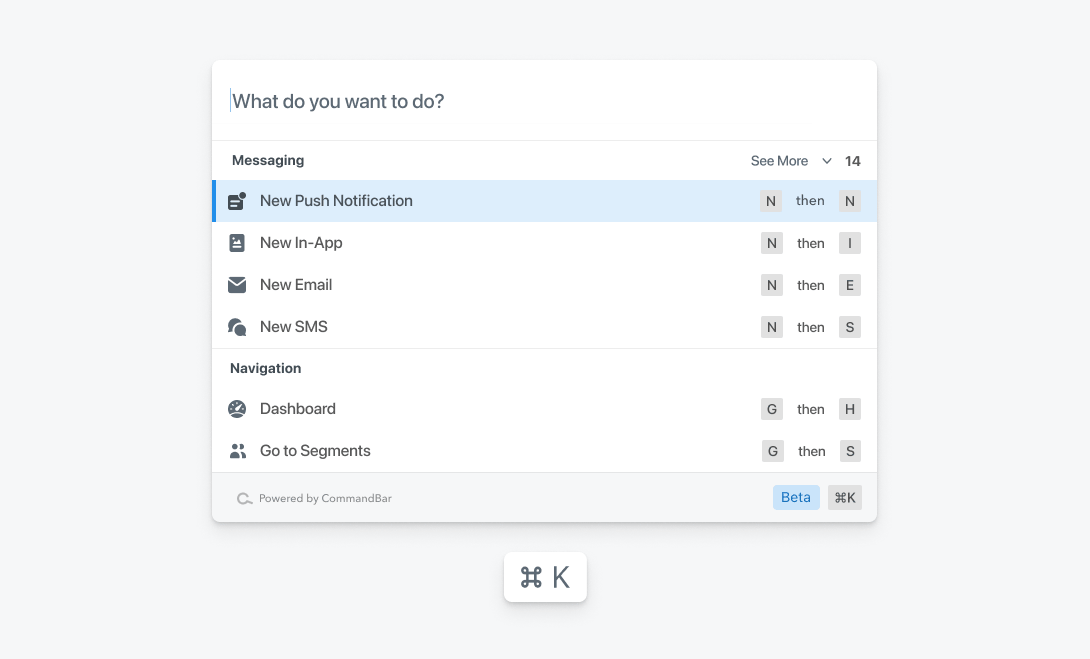Viewport: 1090px width, 659px height.
Task: Click the first N key hint on New Push Notification
Action: point(771,201)
